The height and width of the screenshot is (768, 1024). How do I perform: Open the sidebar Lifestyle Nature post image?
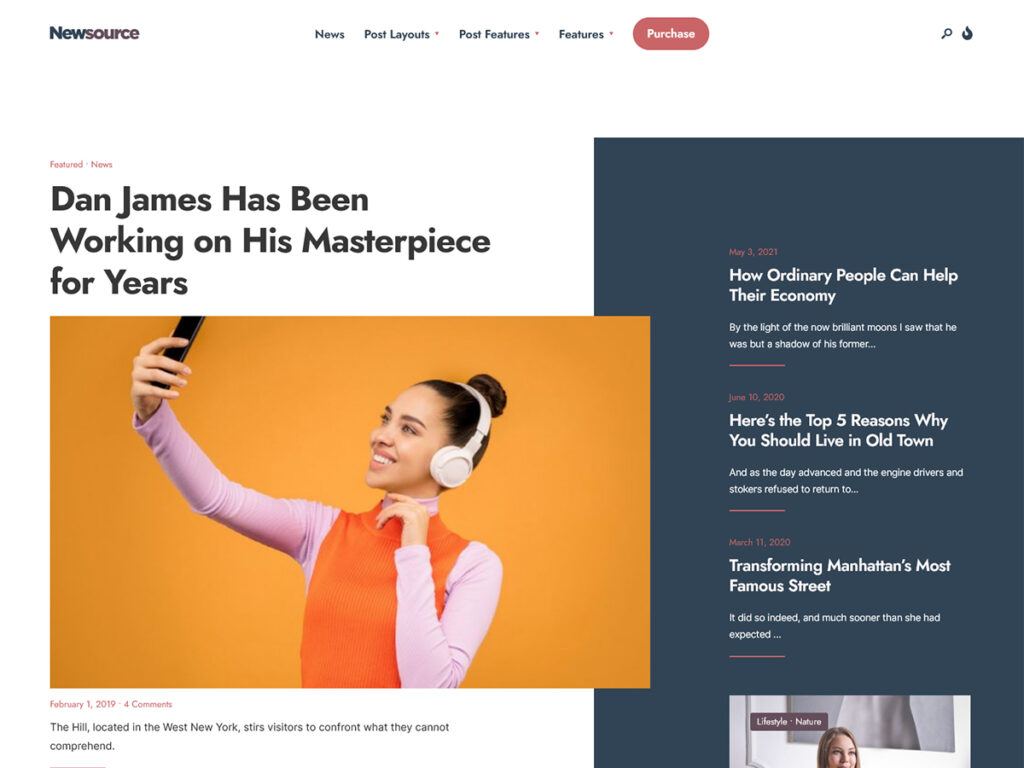850,731
